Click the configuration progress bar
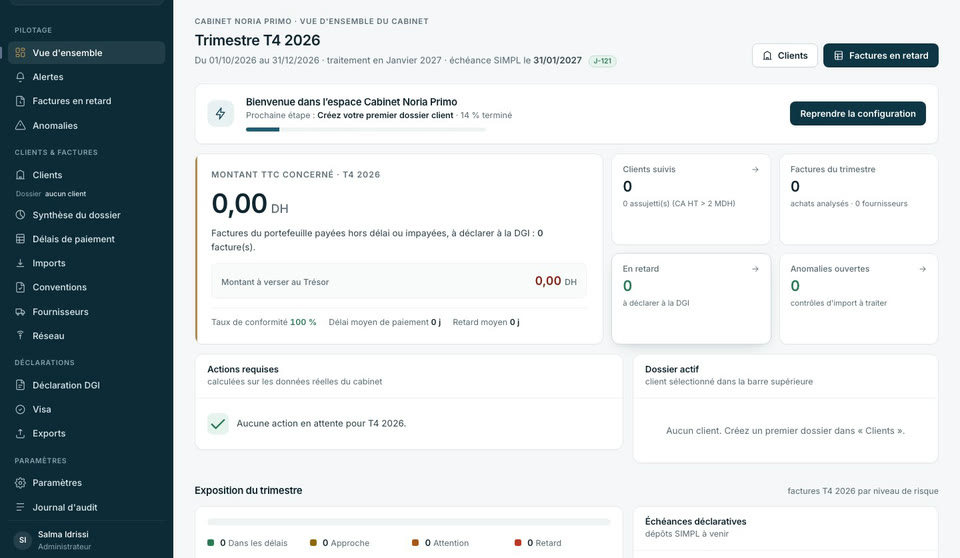 point(366,129)
